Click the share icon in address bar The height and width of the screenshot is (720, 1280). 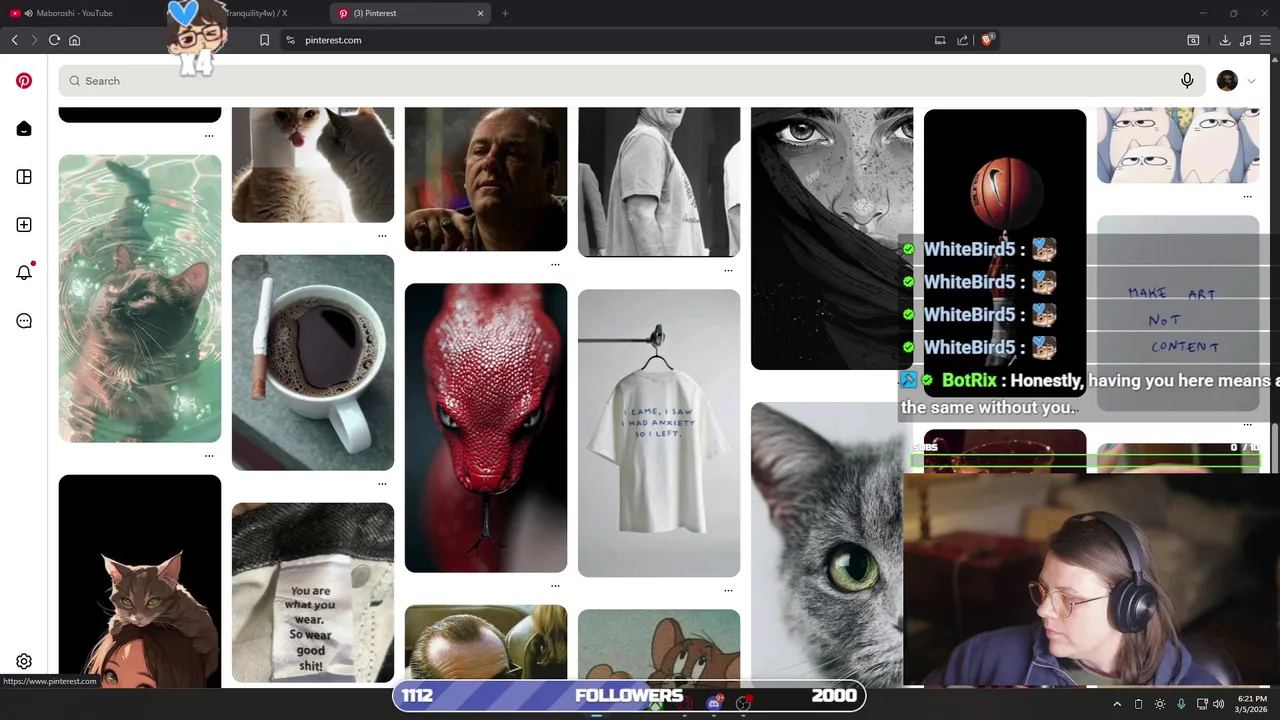[x=962, y=40]
